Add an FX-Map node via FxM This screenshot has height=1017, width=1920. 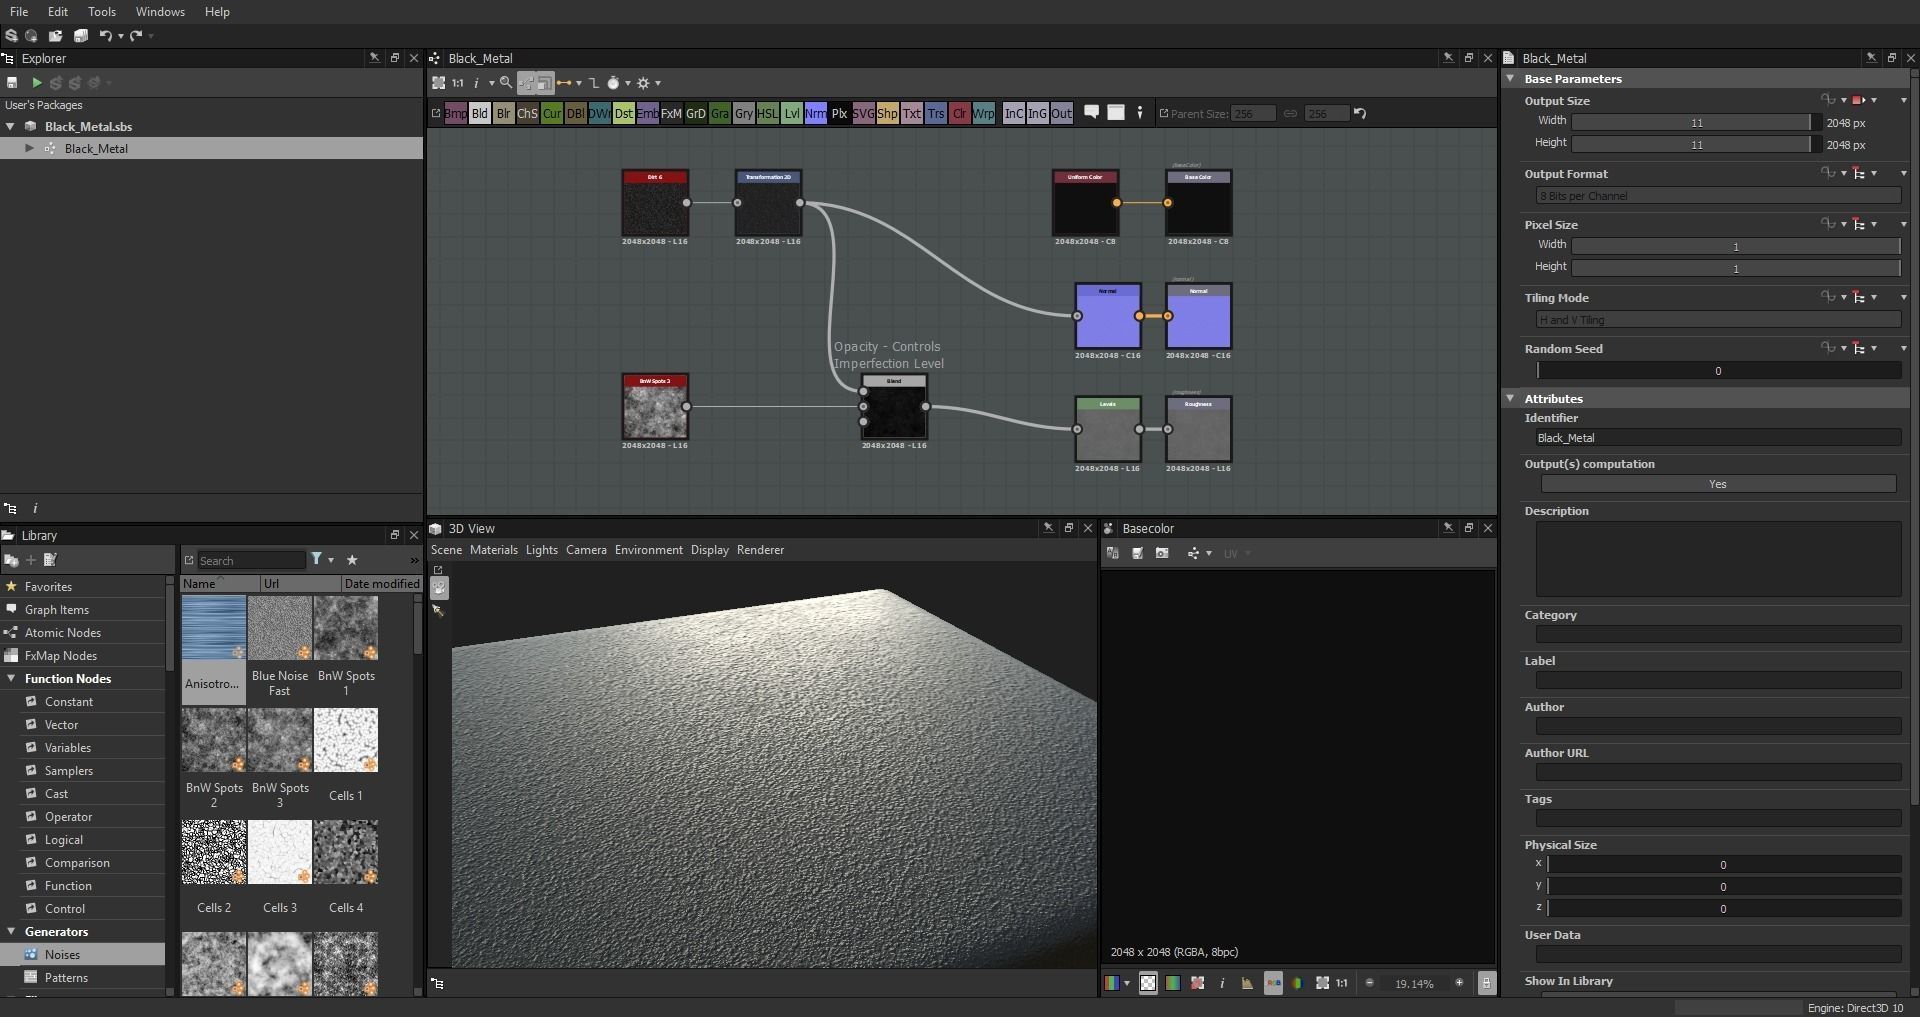coord(672,114)
